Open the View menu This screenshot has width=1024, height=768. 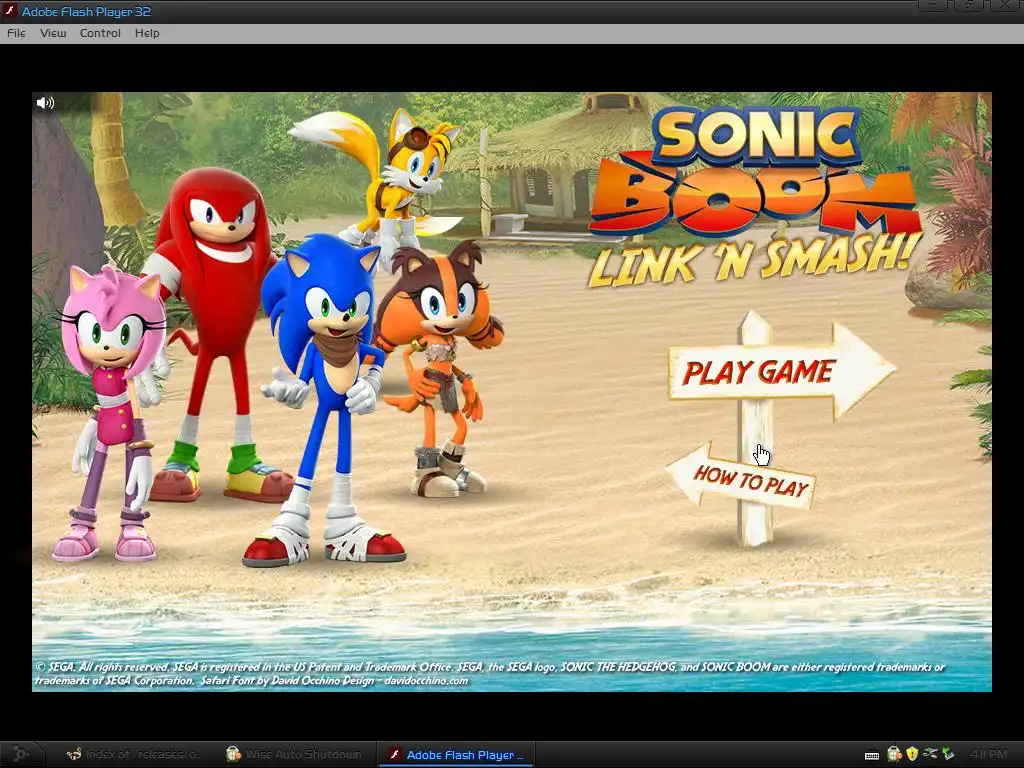(53, 33)
